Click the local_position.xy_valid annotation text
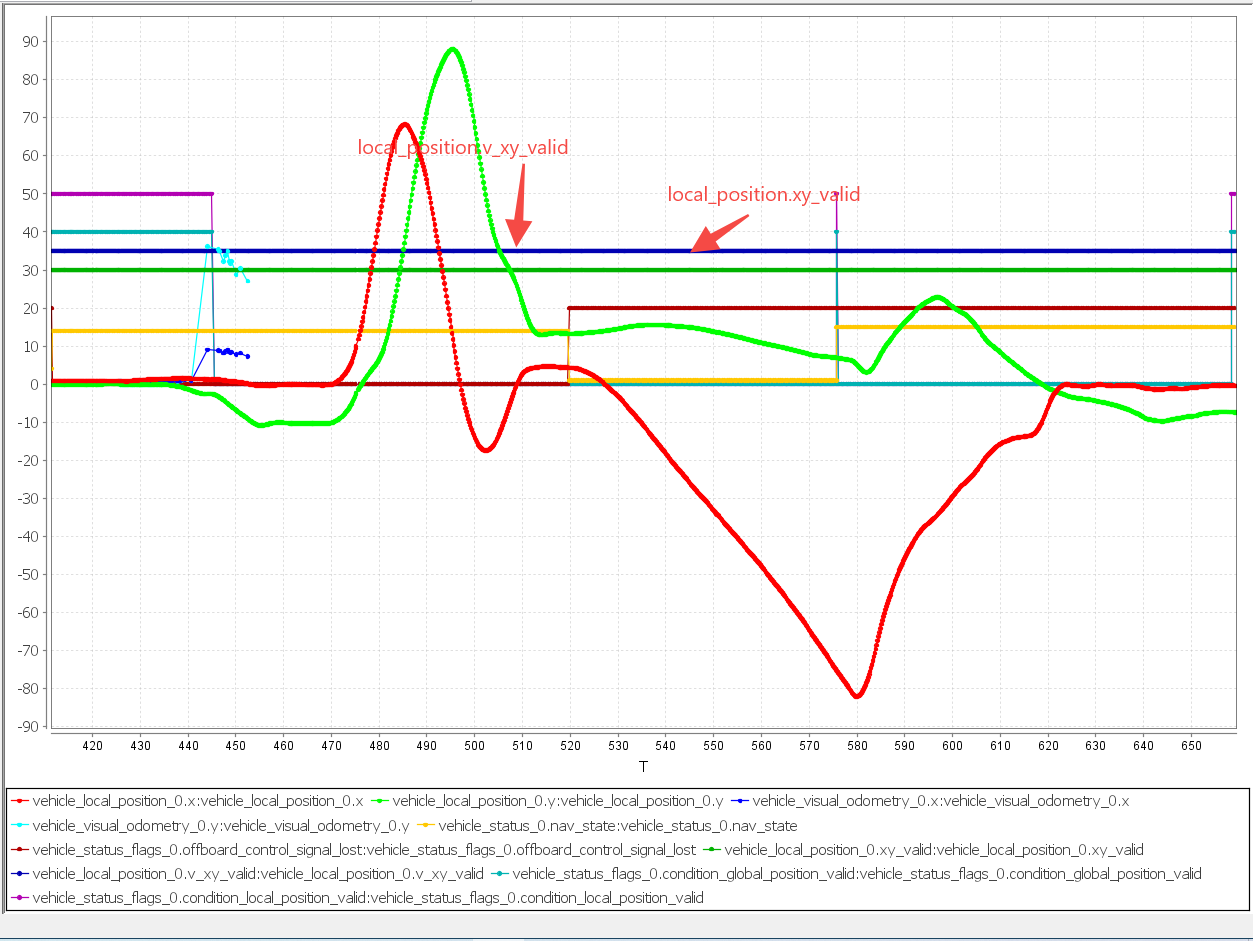The width and height of the screenshot is (1253, 941). (x=763, y=194)
